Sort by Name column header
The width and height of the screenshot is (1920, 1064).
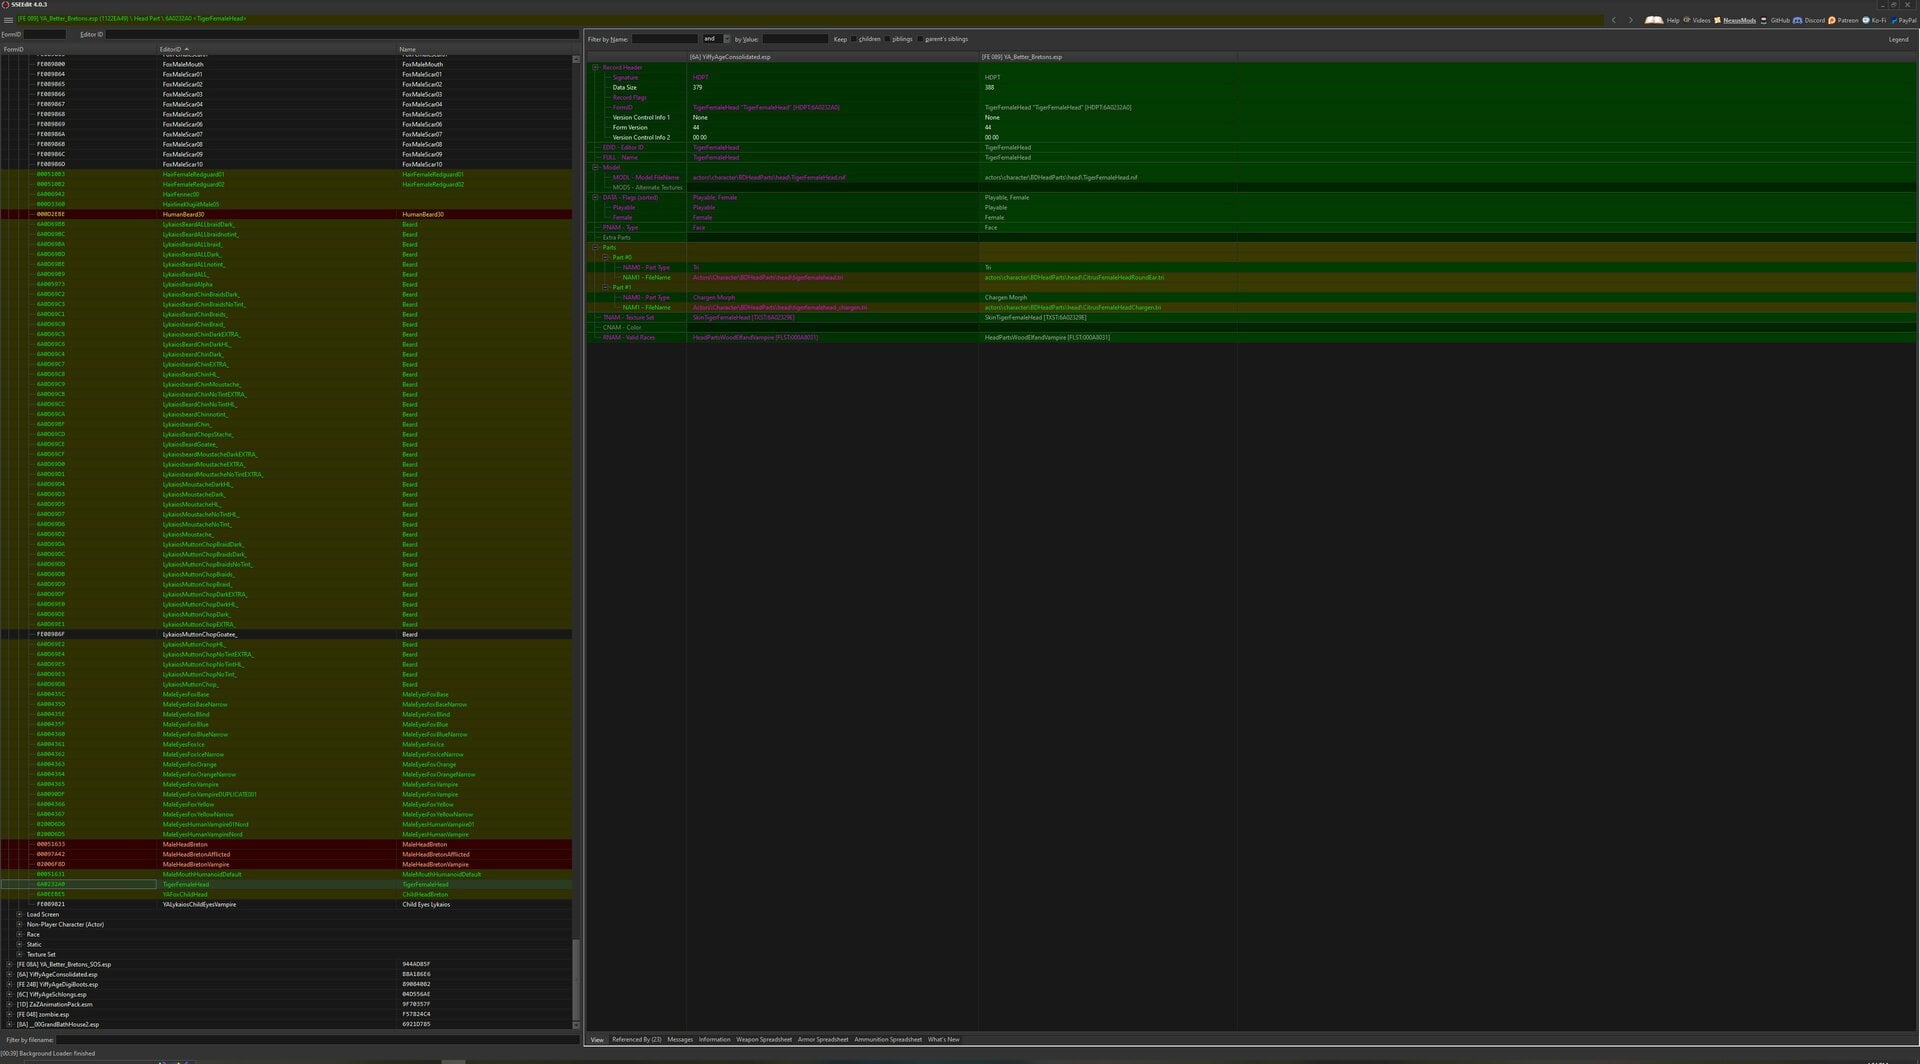click(485, 49)
